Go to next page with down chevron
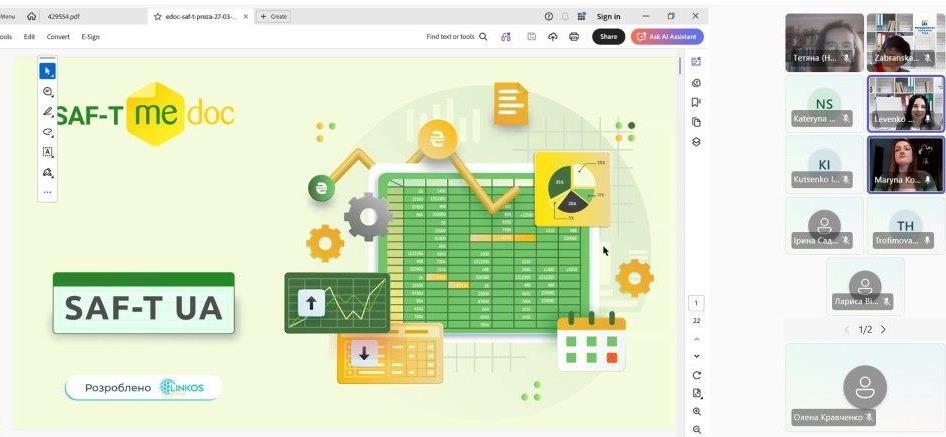946x437 pixels. (x=697, y=356)
